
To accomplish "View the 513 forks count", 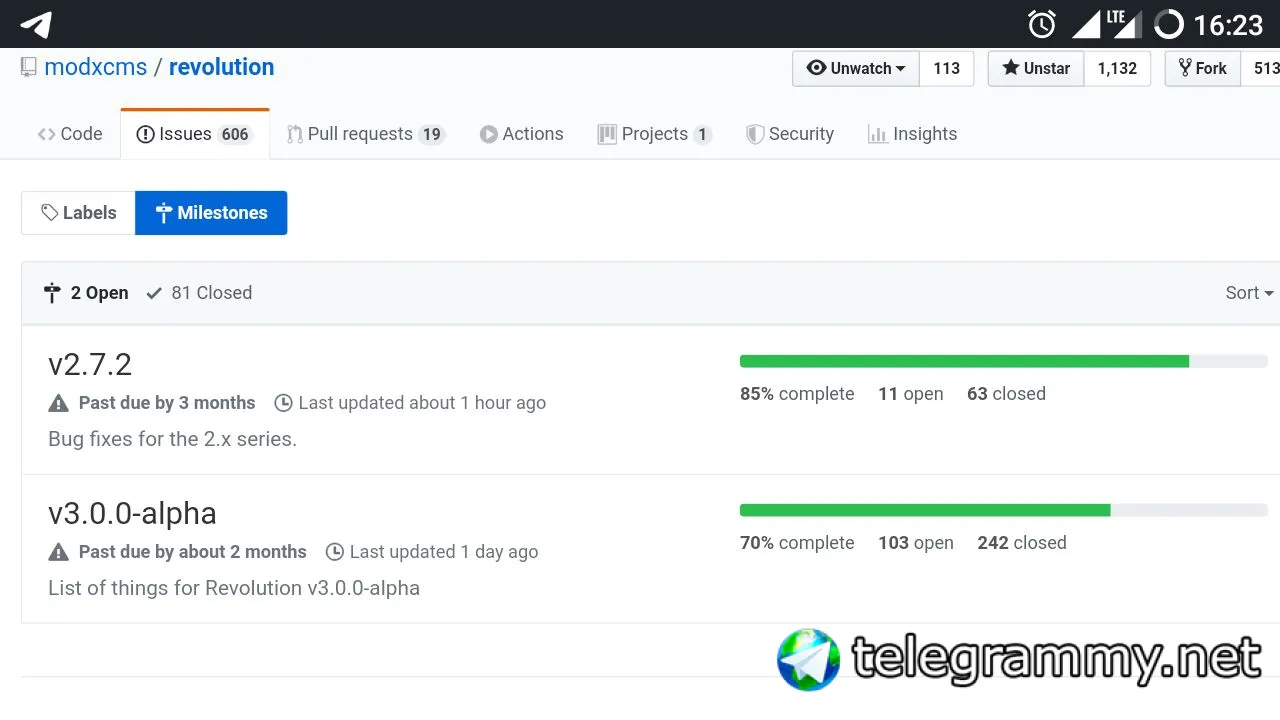I will click(1262, 68).
